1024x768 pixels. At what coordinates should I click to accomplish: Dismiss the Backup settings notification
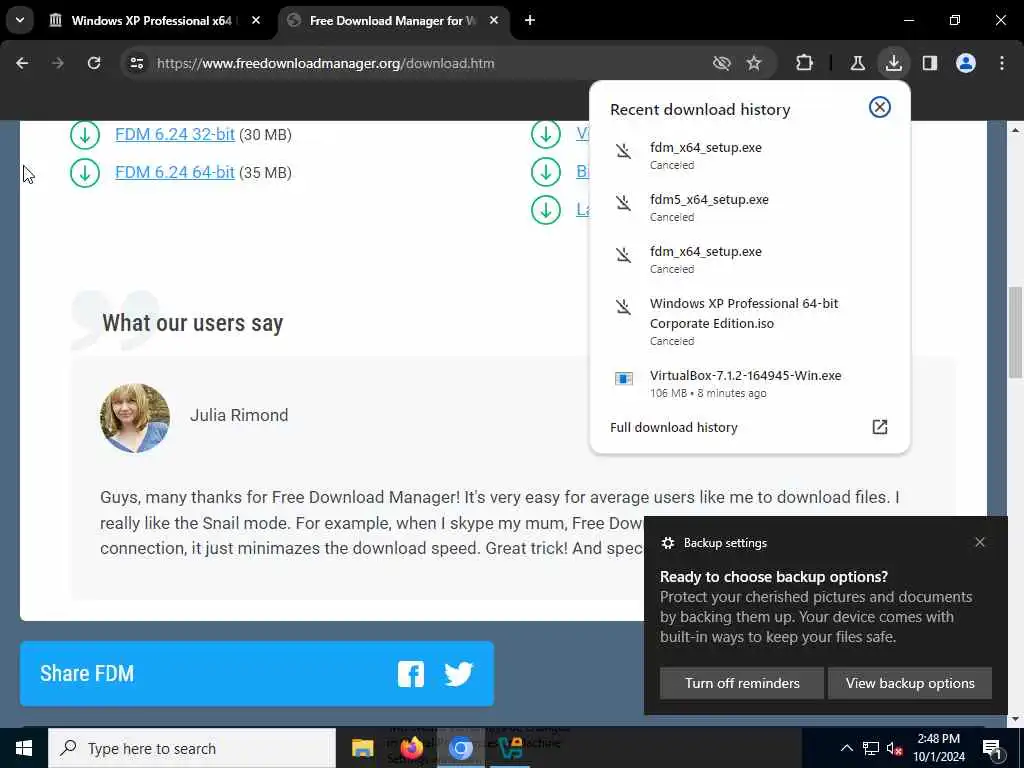pyautogui.click(x=980, y=542)
